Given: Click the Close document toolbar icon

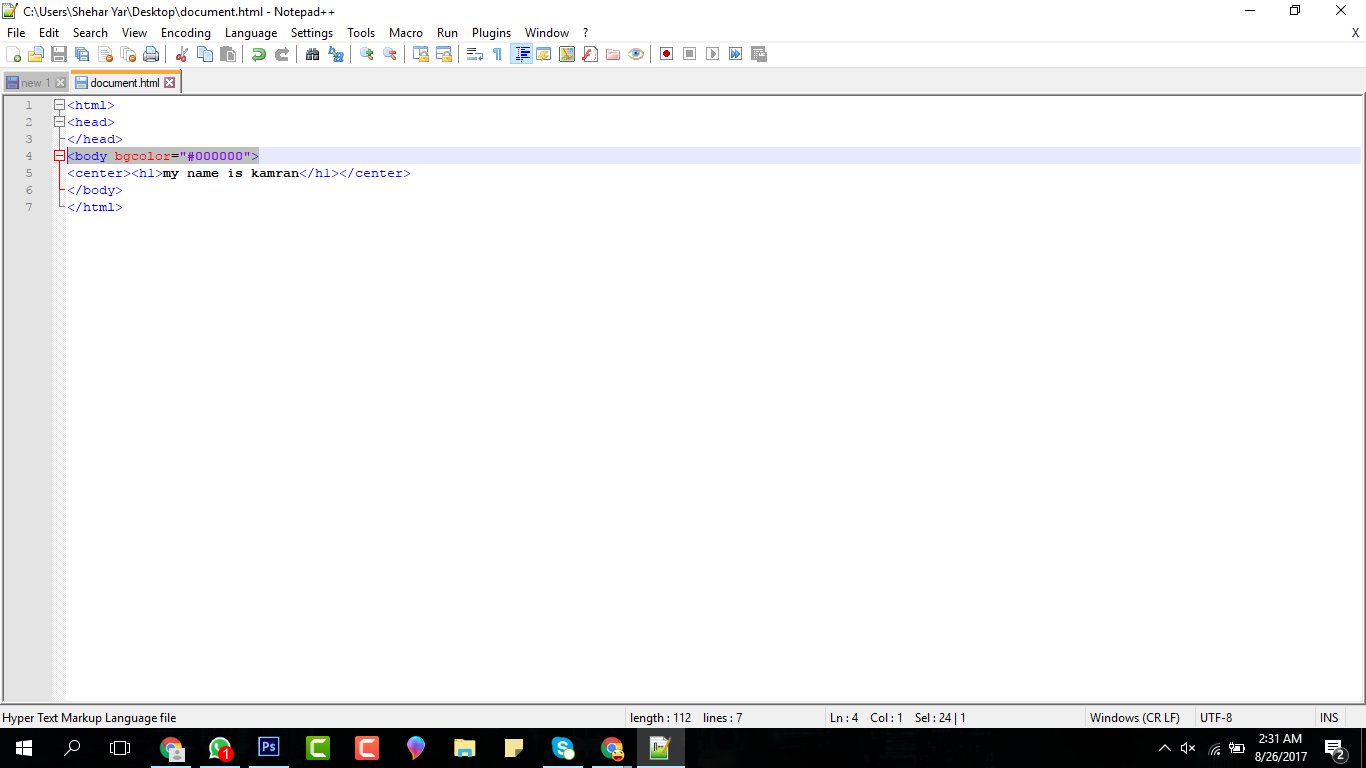Looking at the screenshot, I should tap(105, 54).
